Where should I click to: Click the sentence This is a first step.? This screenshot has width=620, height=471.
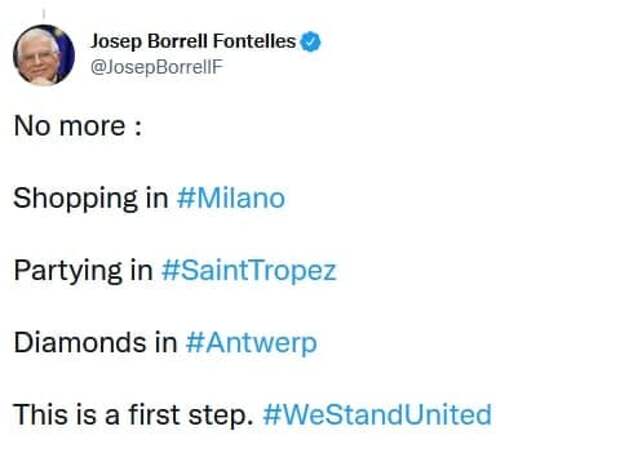133,415
